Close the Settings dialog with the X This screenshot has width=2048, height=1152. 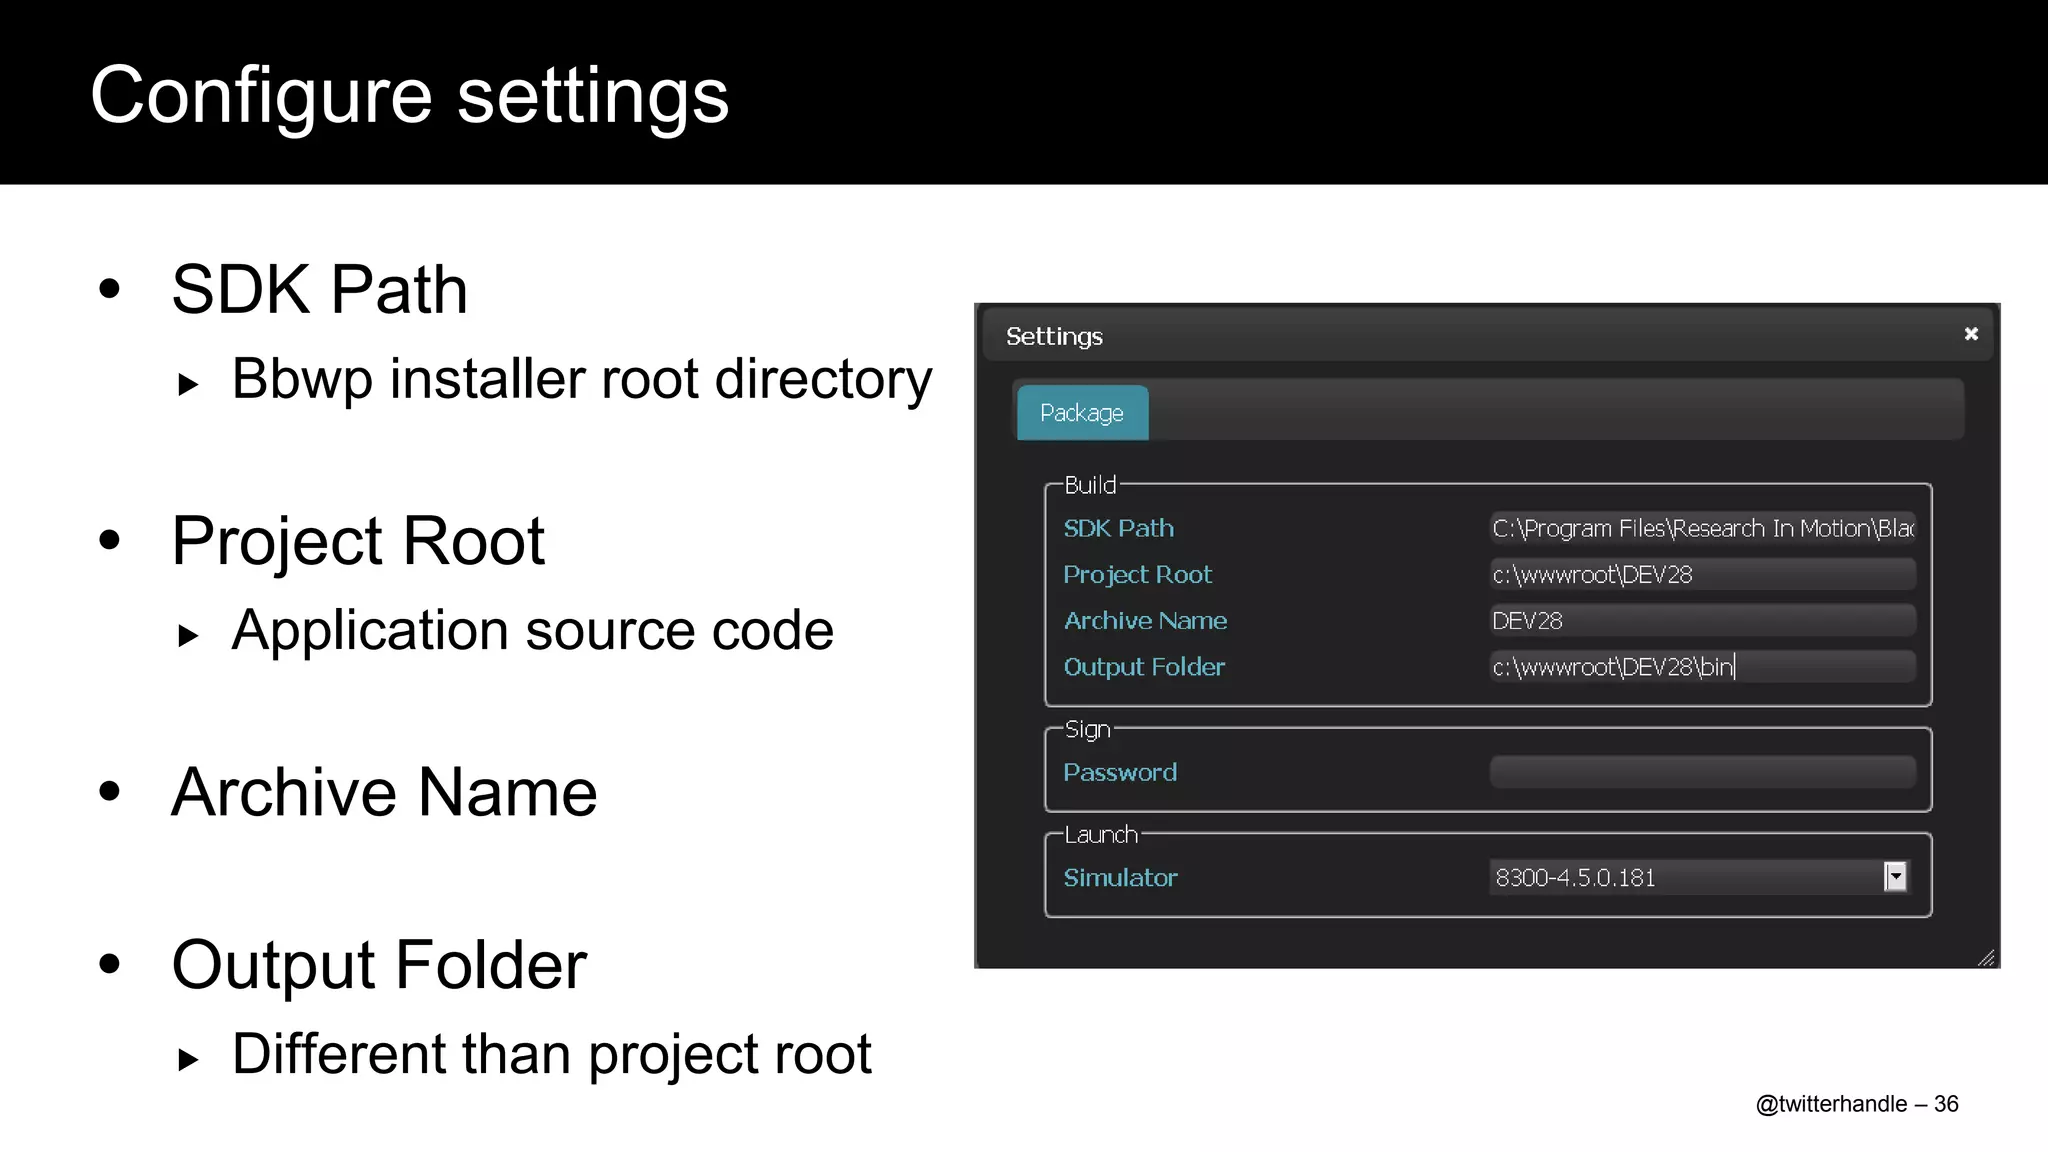[x=1971, y=334]
